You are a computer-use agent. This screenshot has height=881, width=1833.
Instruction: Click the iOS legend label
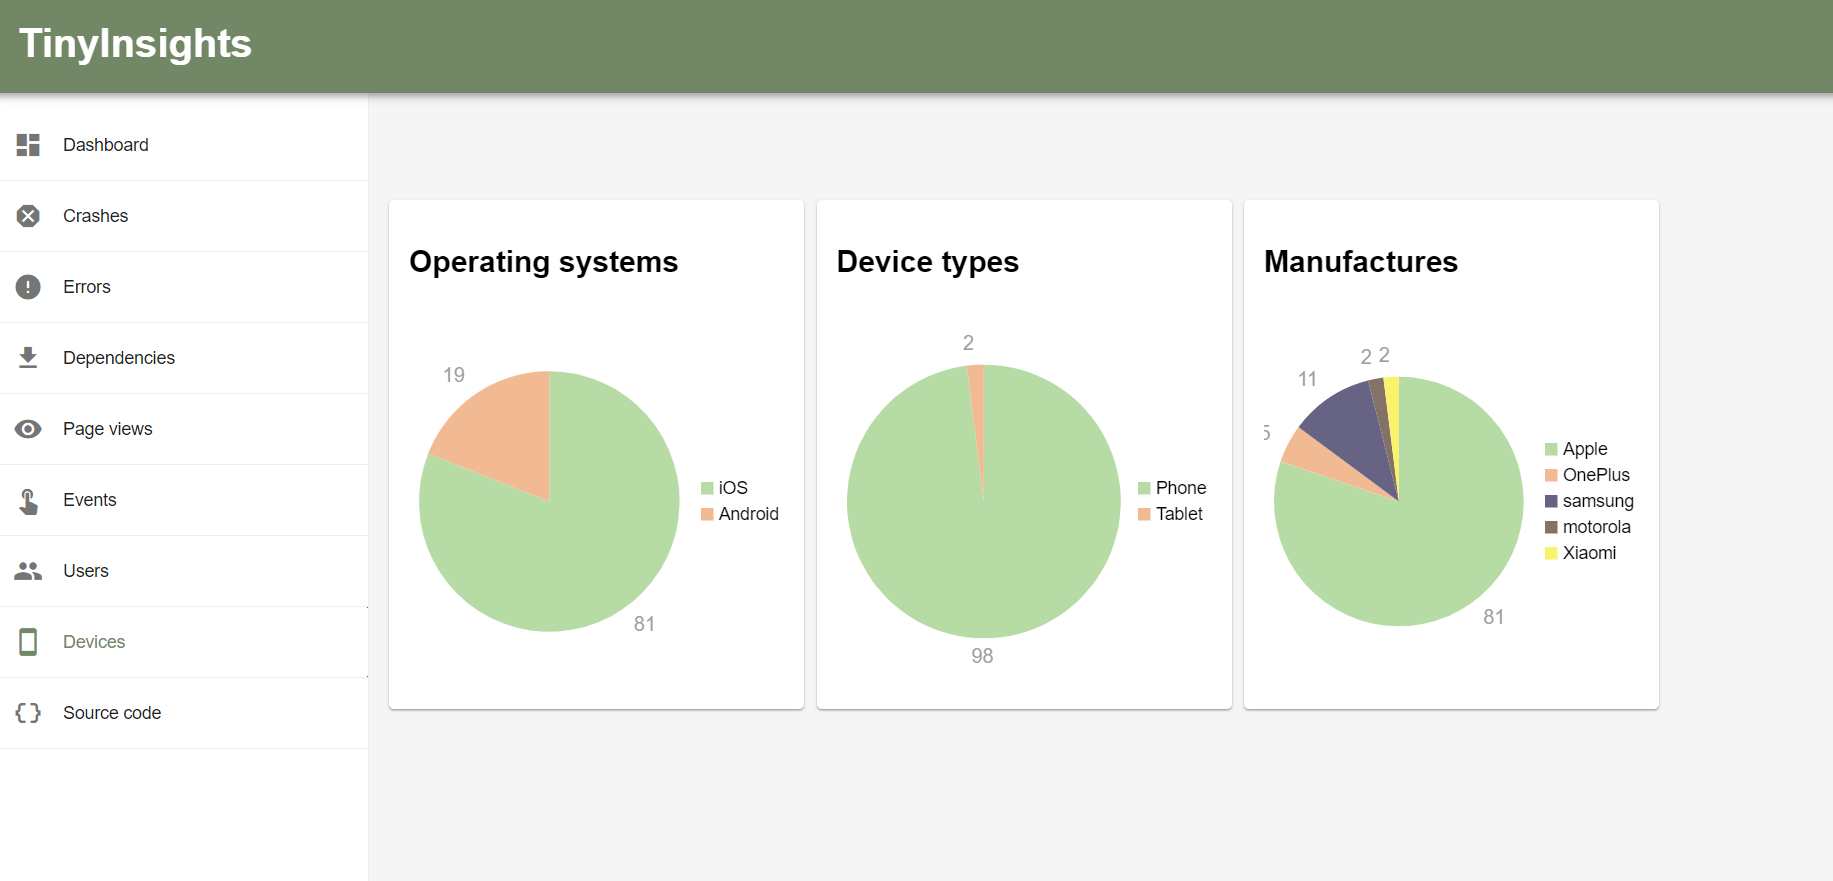[733, 488]
